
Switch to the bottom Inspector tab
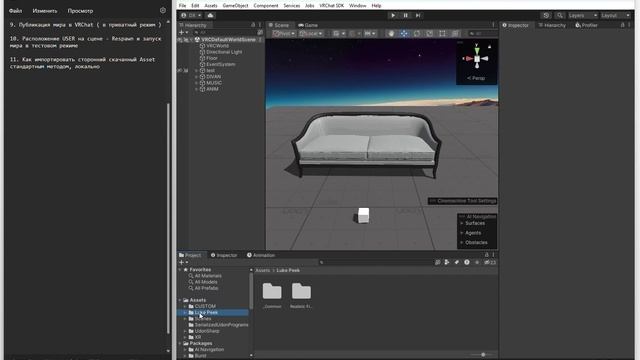point(224,255)
